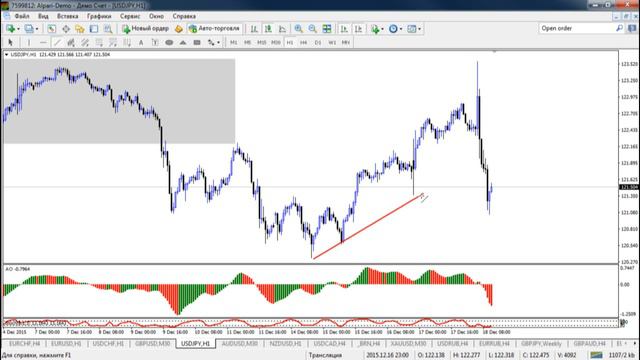Select the triangle shape tool
Viewport: 640px width, 360px height.
(x=183, y=42)
